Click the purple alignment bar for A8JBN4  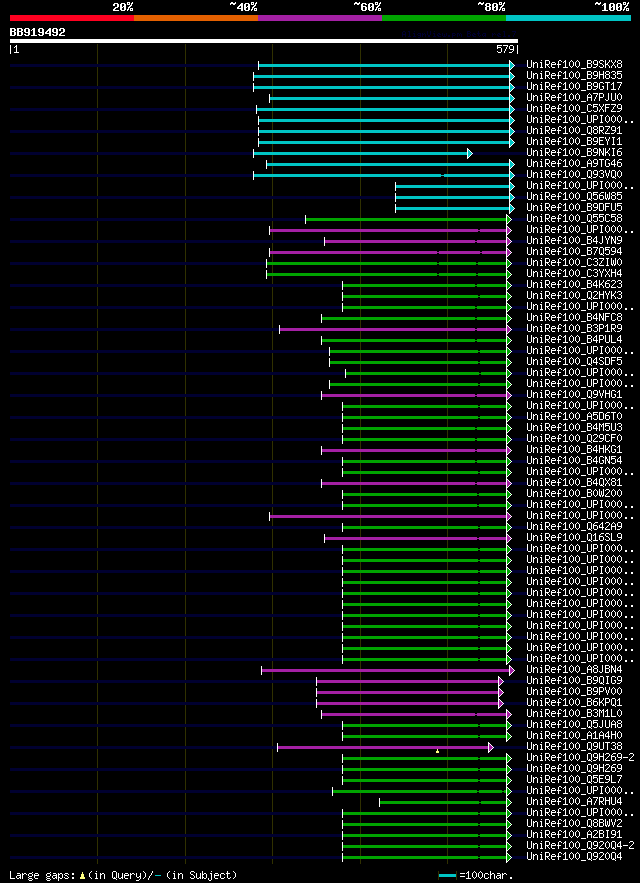pyautogui.click(x=388, y=670)
